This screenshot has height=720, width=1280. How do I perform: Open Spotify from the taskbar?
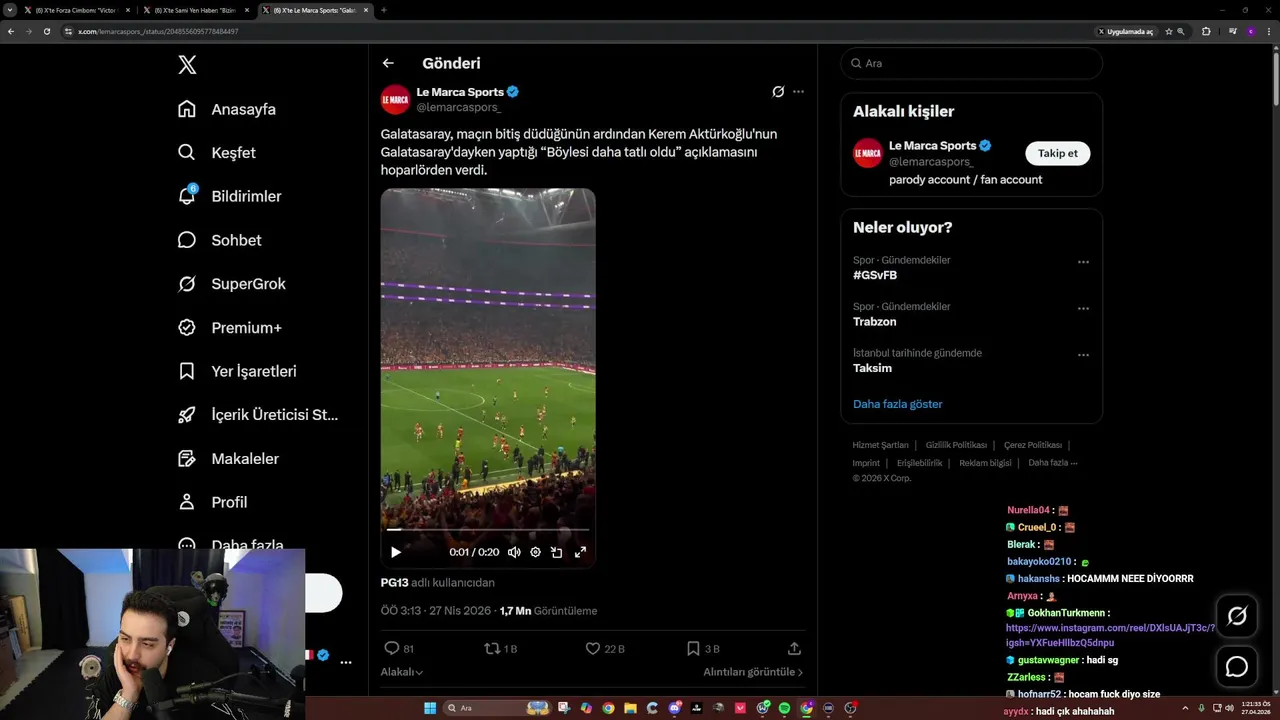pos(784,708)
